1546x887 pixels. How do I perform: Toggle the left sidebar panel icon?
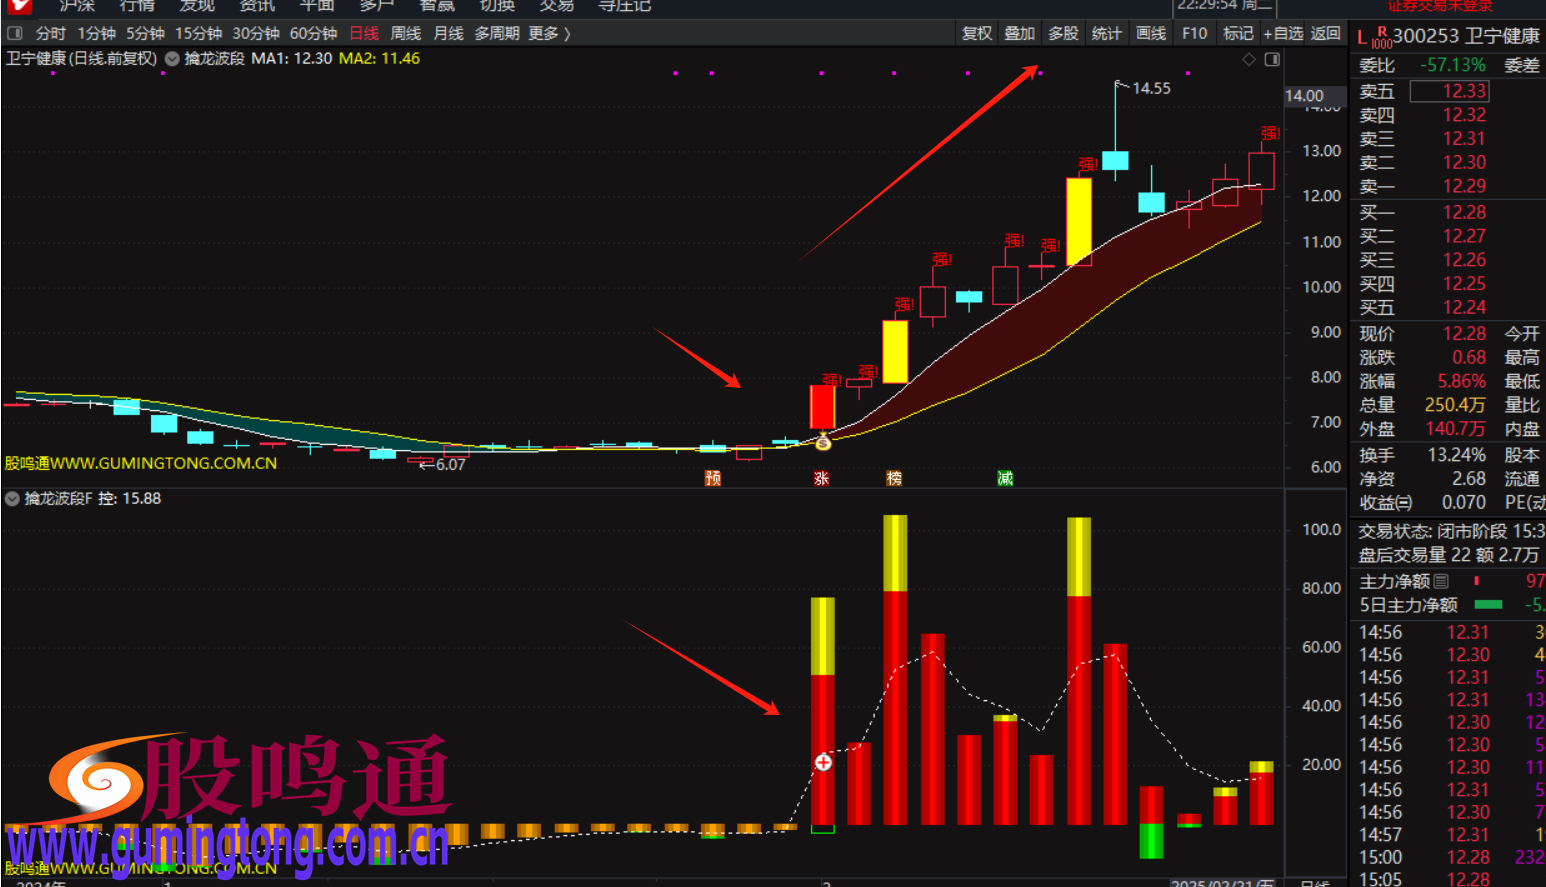click(15, 33)
